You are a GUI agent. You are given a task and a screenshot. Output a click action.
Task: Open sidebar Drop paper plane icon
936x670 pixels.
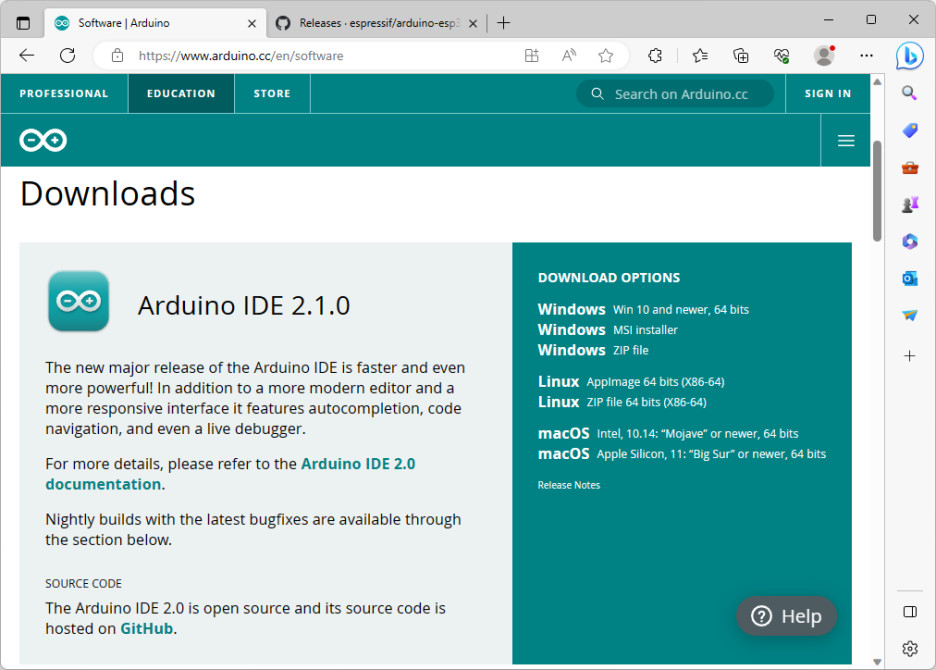tap(910, 315)
